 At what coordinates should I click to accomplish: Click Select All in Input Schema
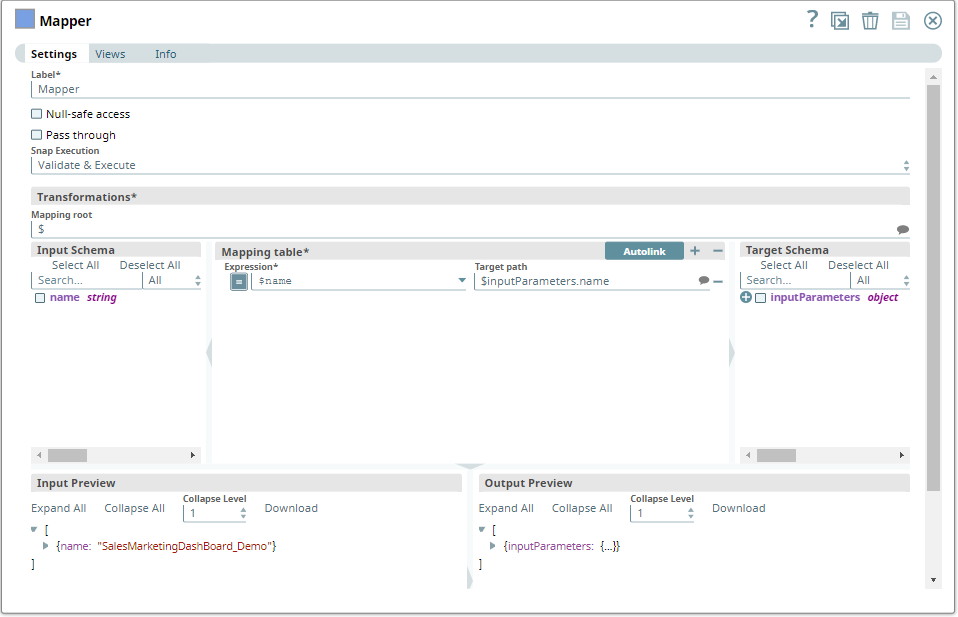pos(76,265)
